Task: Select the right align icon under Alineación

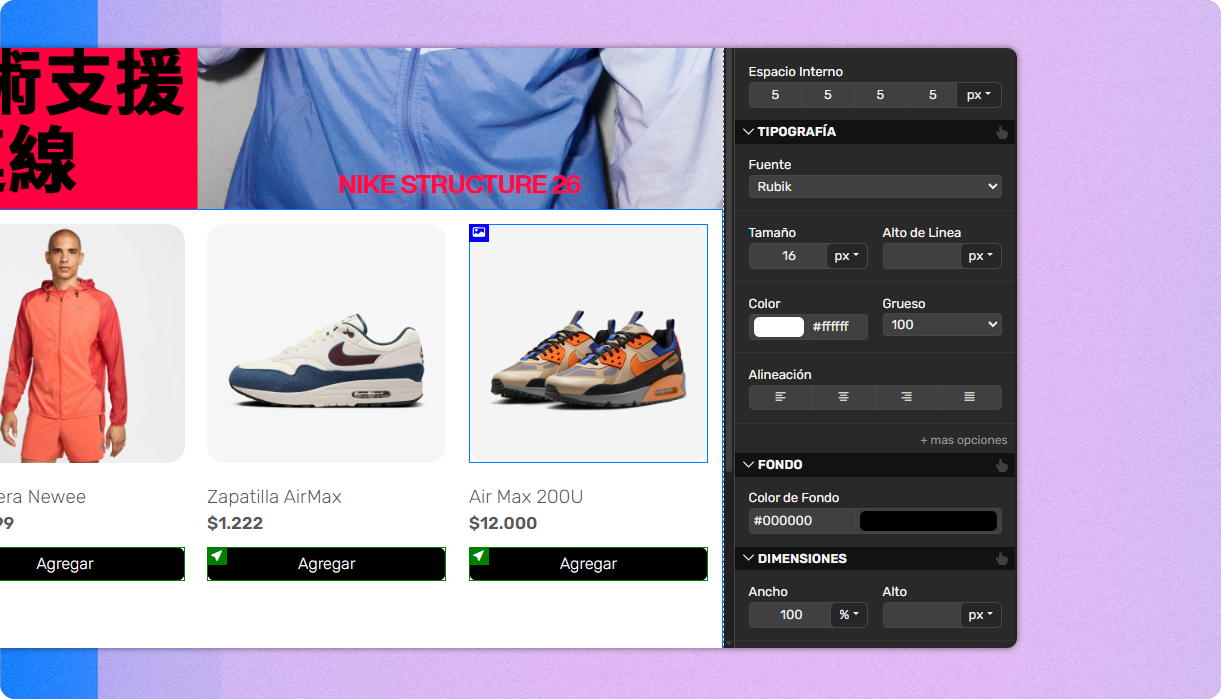Action: coord(907,397)
